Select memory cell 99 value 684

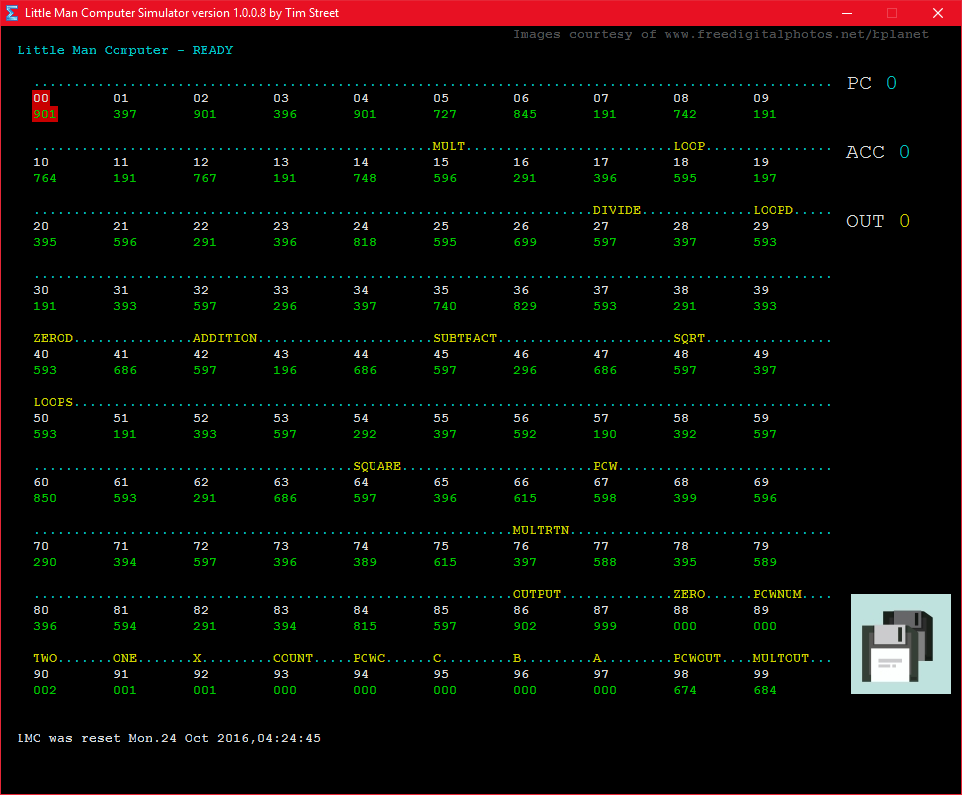[764, 690]
